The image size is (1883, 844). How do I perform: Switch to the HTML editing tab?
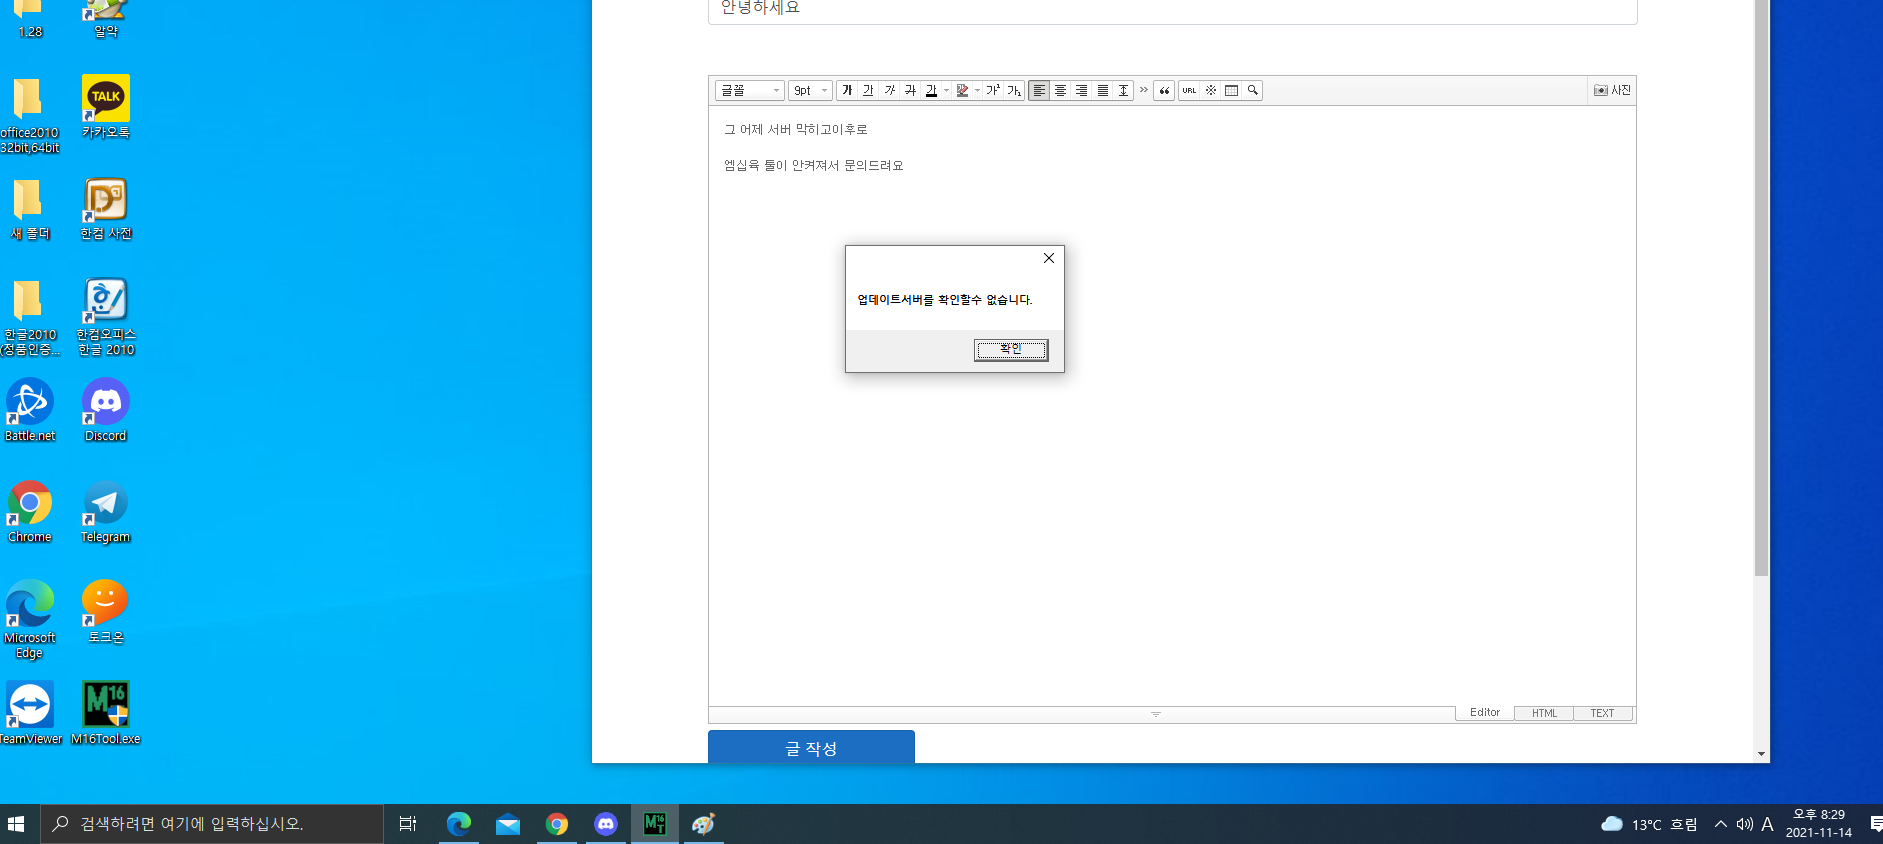1543,713
